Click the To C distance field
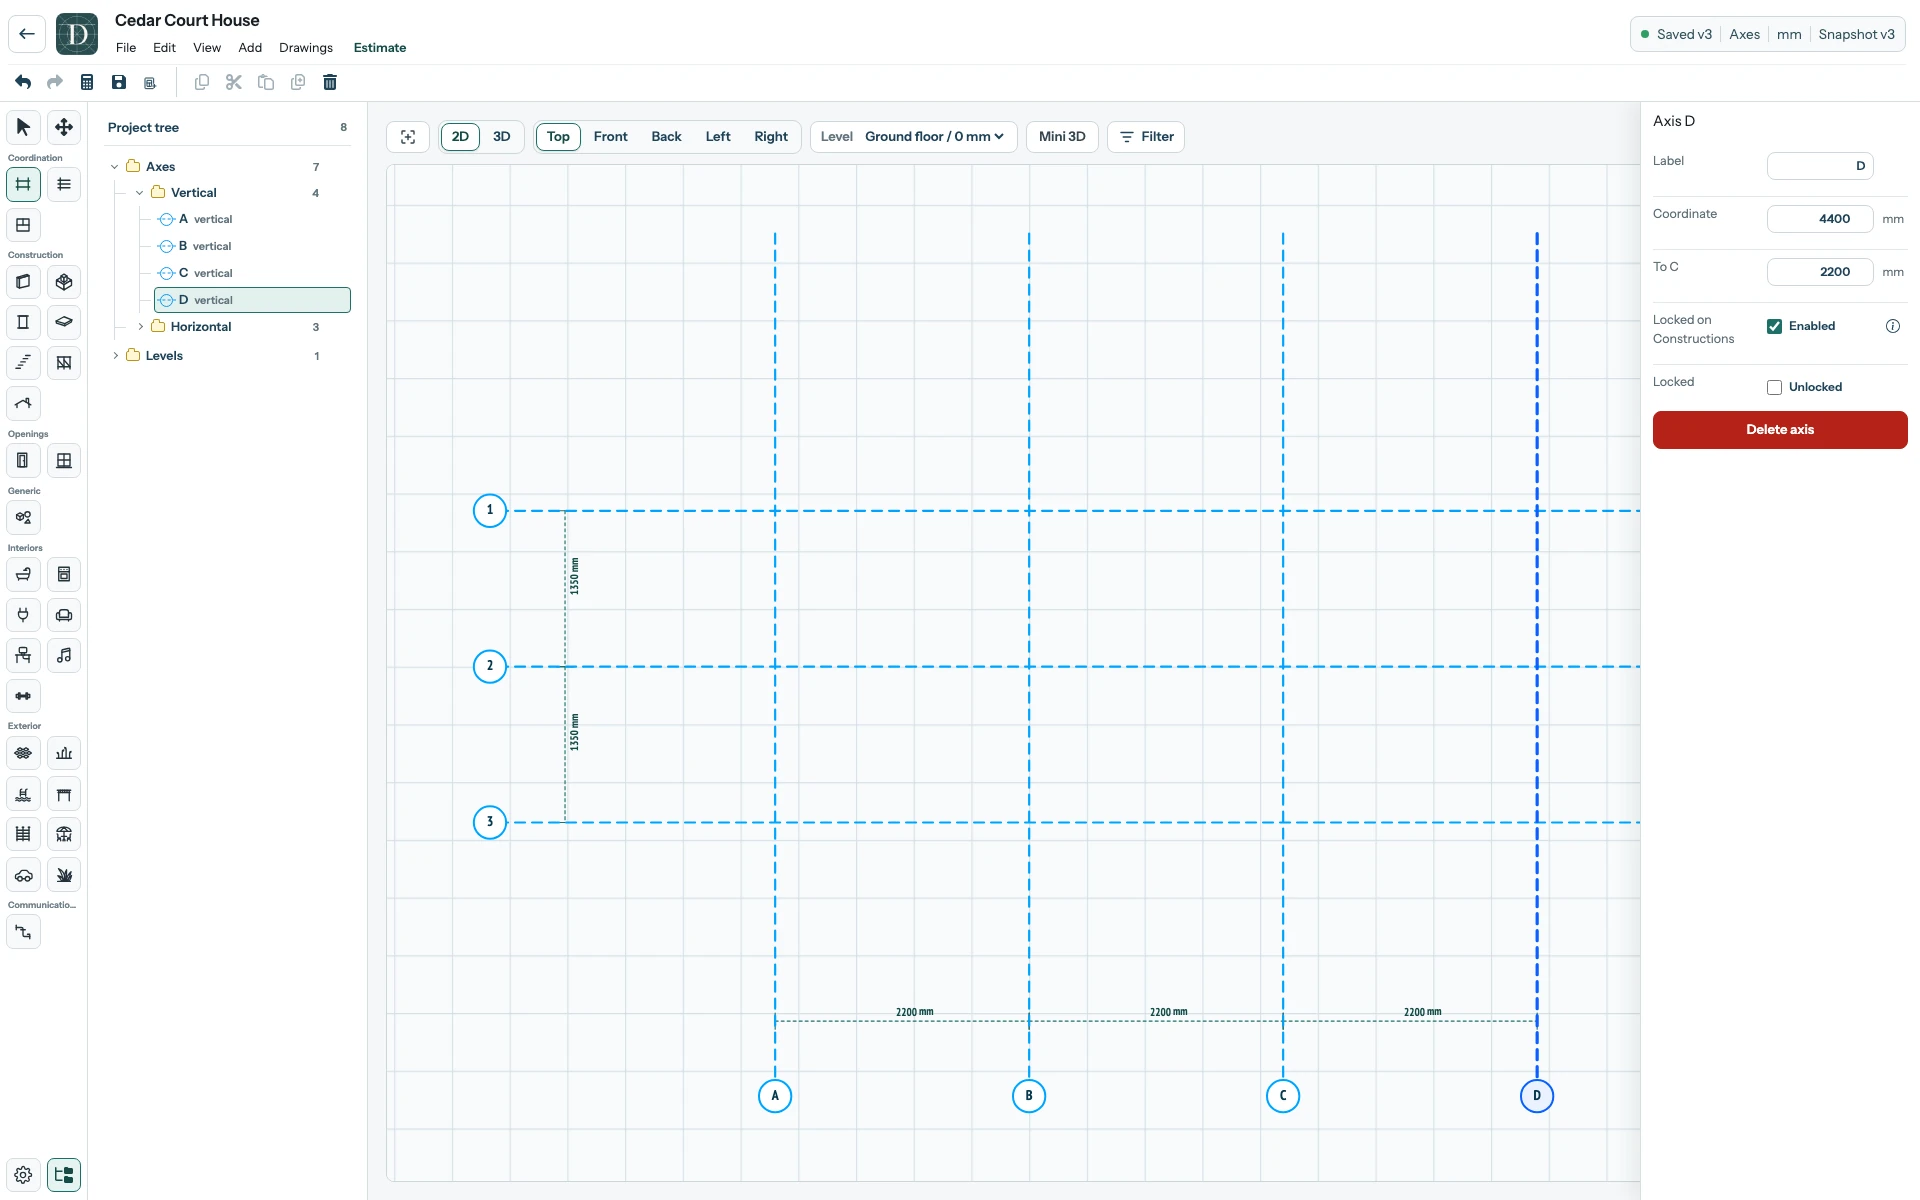The height and width of the screenshot is (1200, 1920). (x=1820, y=272)
